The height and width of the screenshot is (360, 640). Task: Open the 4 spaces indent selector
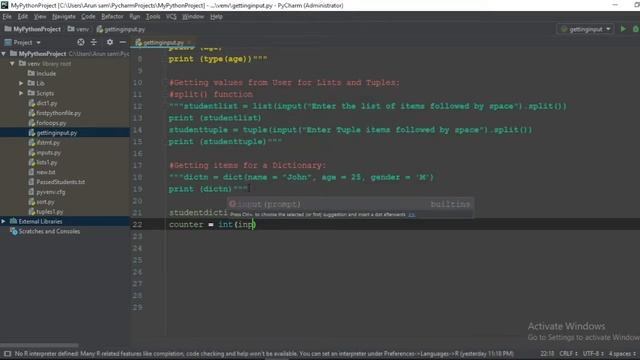pyautogui.click(x=622, y=353)
